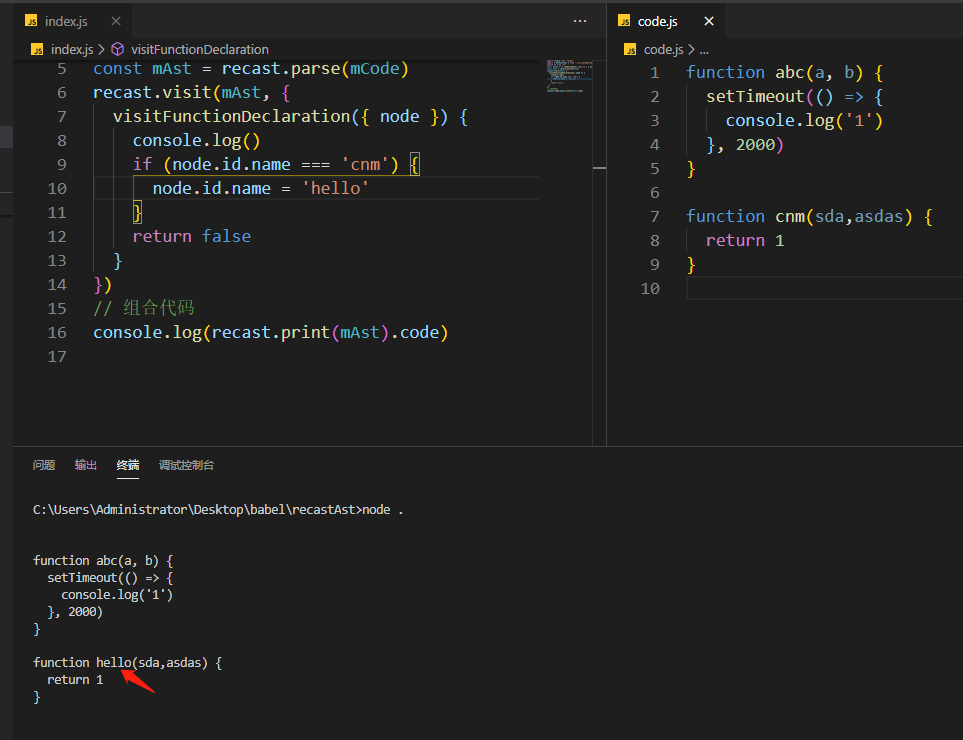963x740 pixels.
Task: Close the code.js tab
Action: (x=709, y=21)
